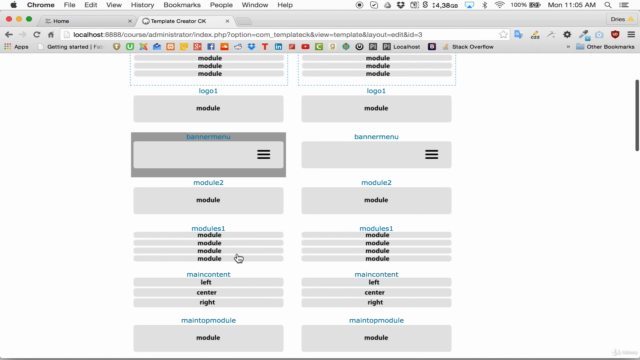This screenshot has width=640, height=360.
Task: Open the Stack Overflow bookmark
Action: click(468, 47)
